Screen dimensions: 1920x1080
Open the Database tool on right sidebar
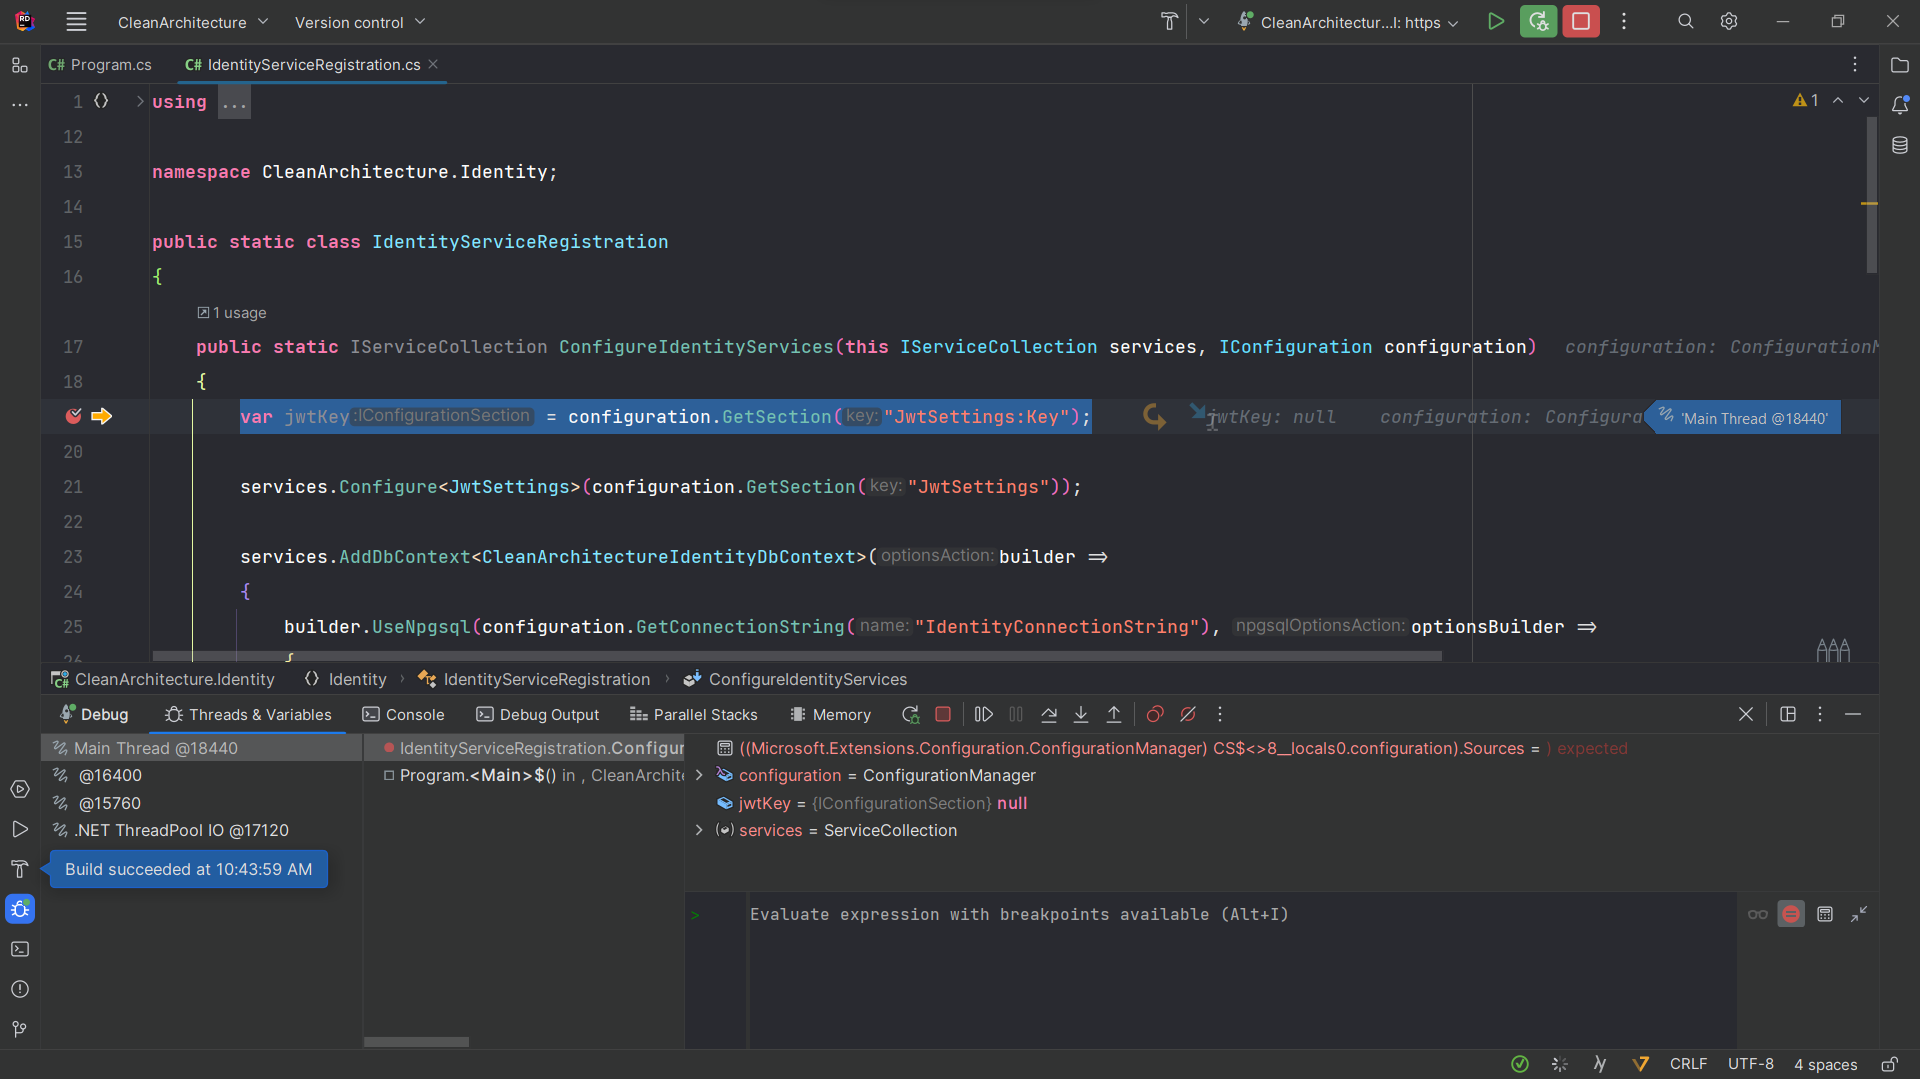pos(1900,146)
